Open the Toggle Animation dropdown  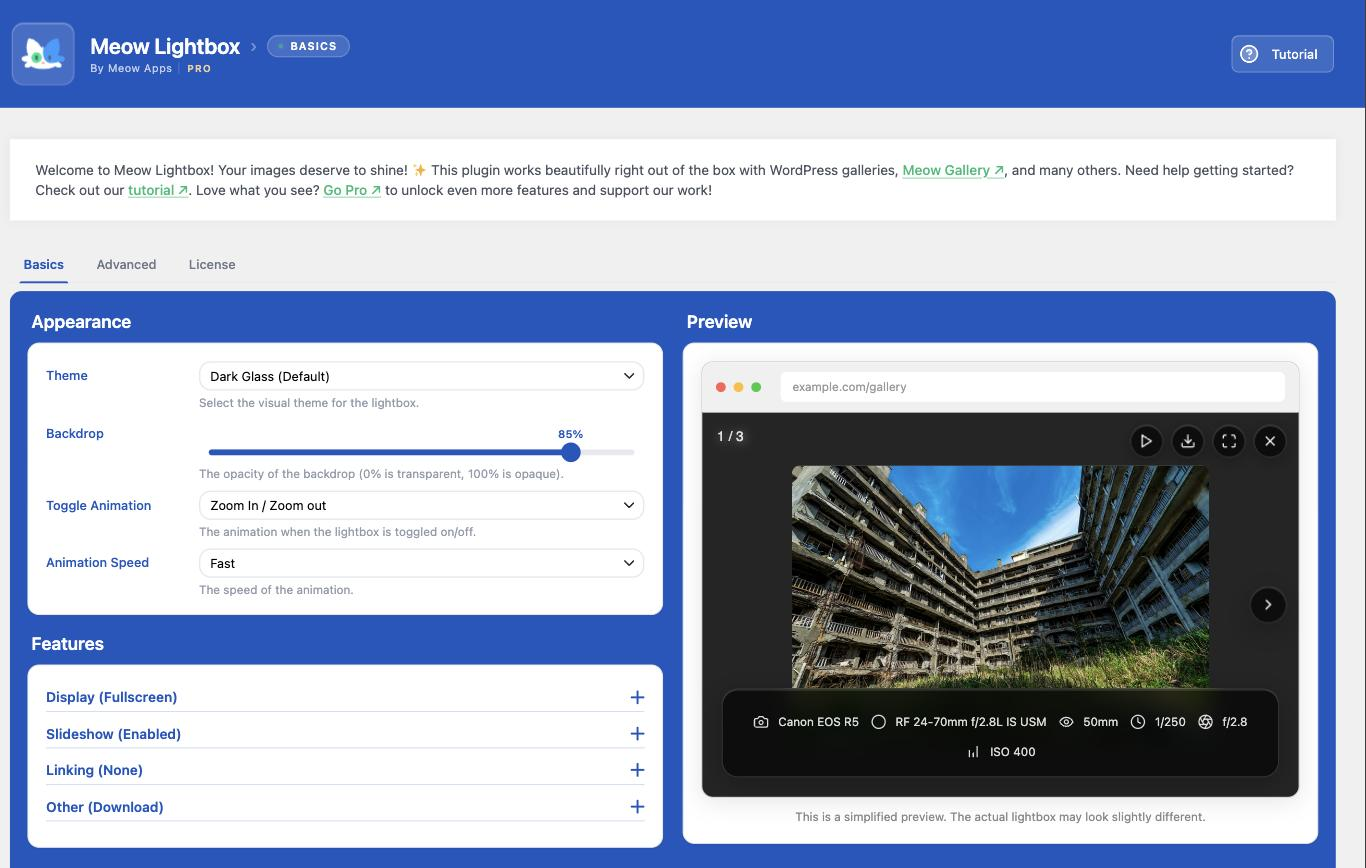[x=421, y=505]
